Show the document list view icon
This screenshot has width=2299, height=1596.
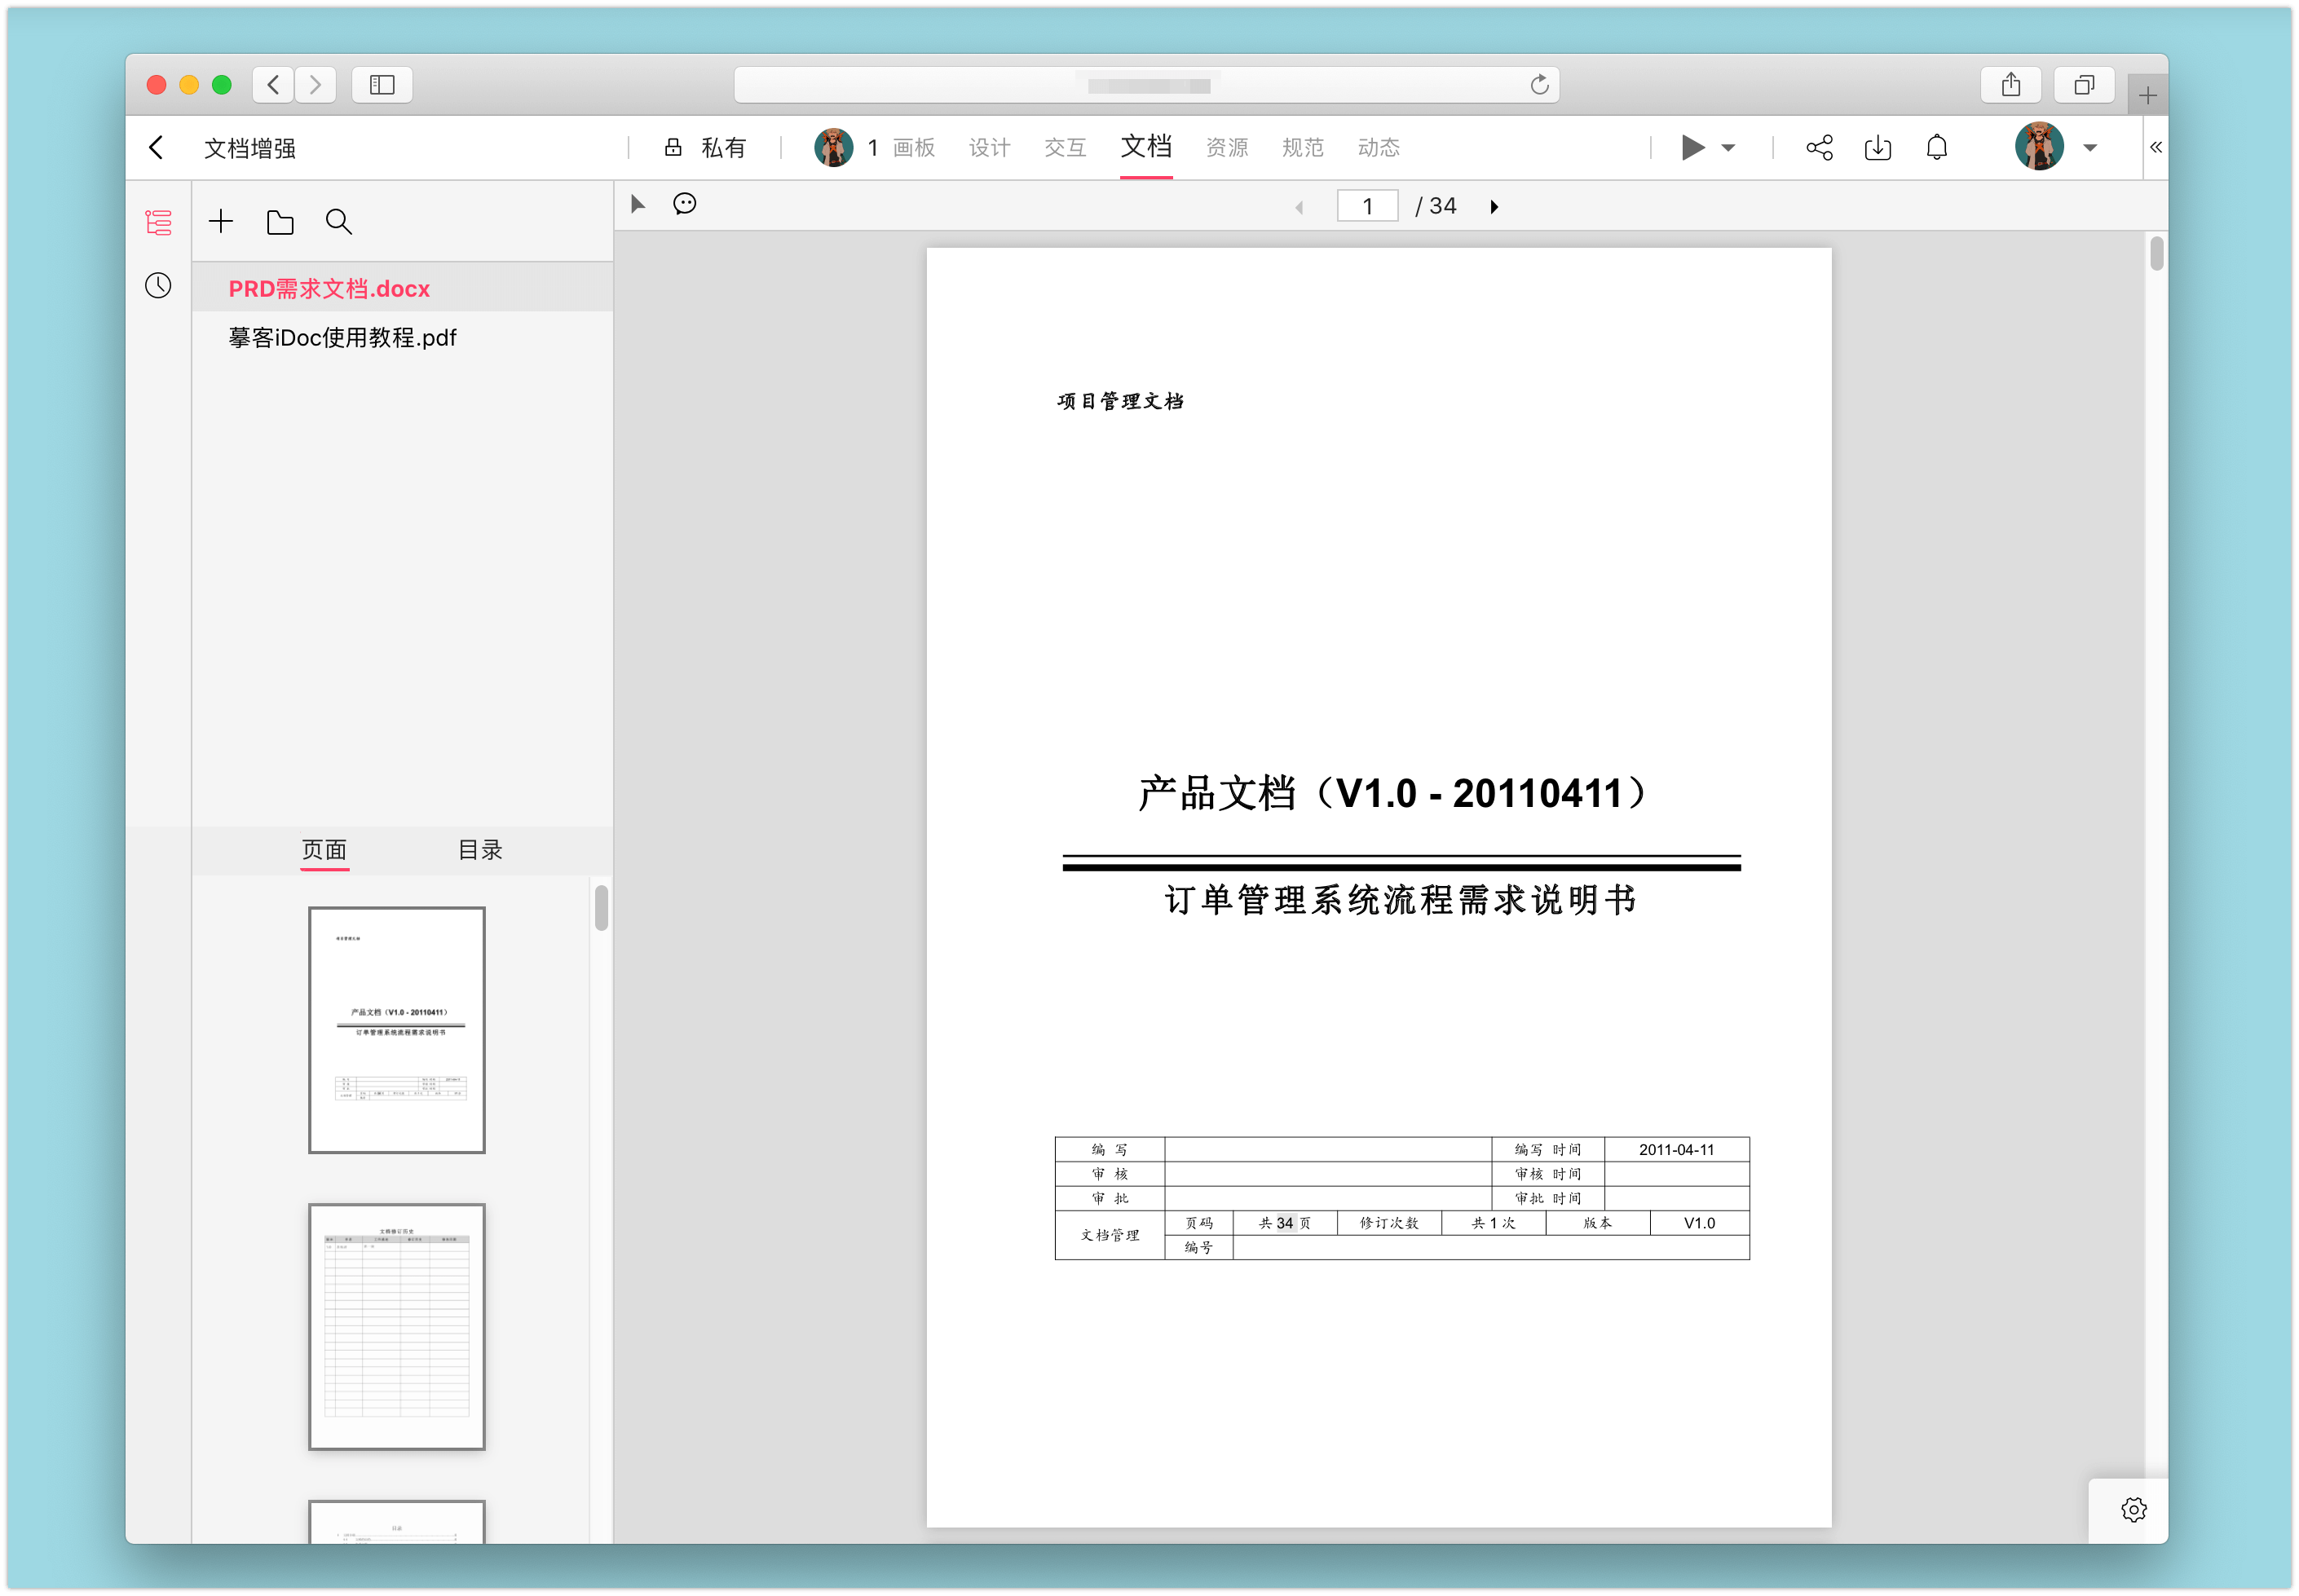coord(158,222)
